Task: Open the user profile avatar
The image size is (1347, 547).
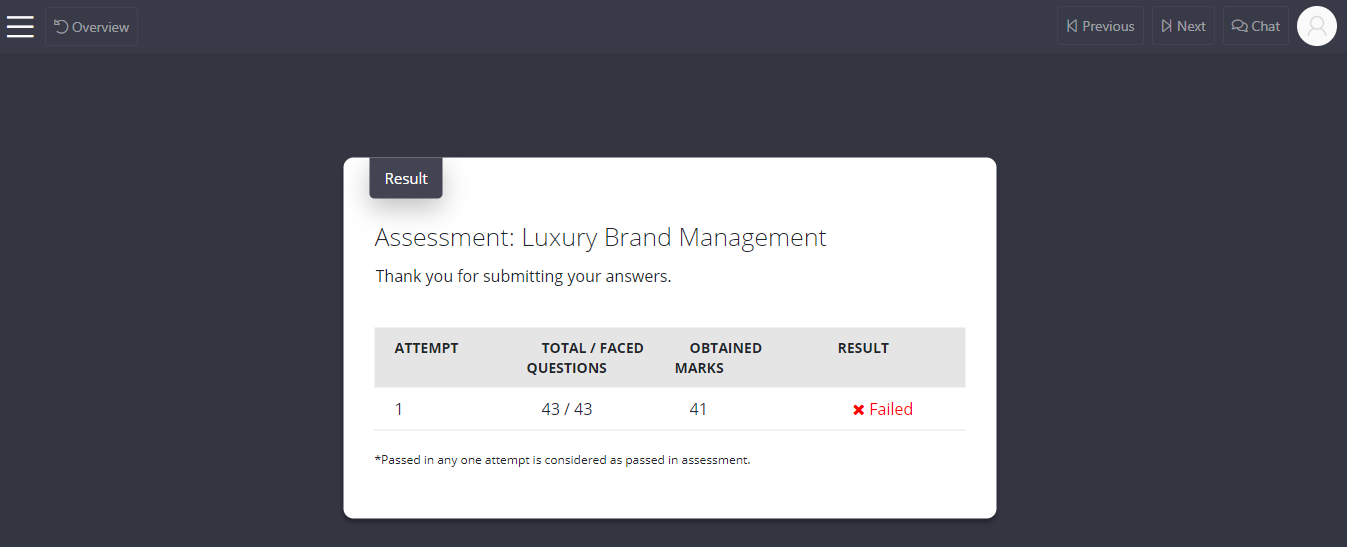Action: pos(1317,26)
